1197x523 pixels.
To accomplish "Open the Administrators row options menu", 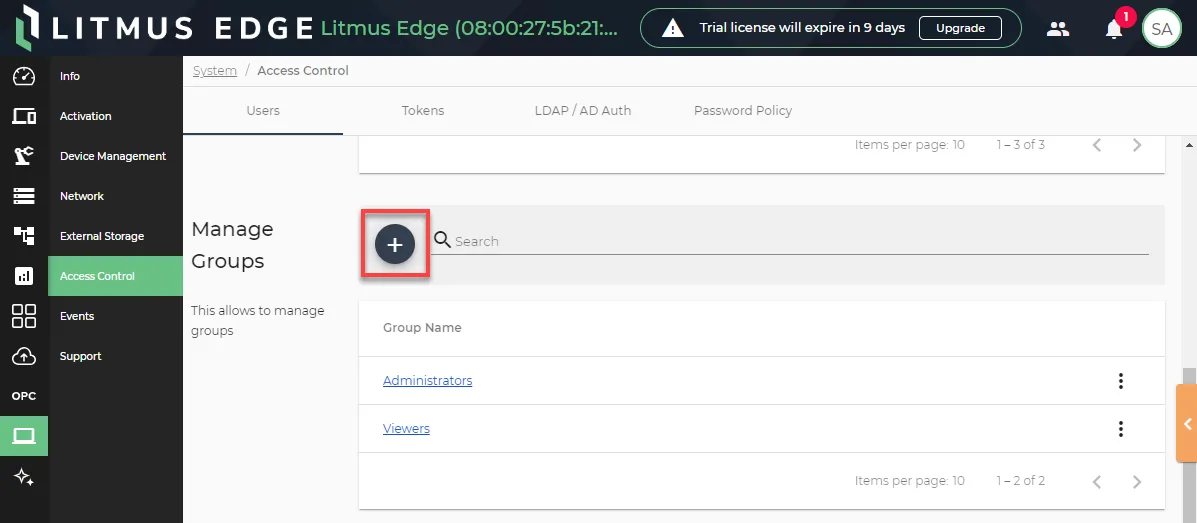I will point(1121,380).
